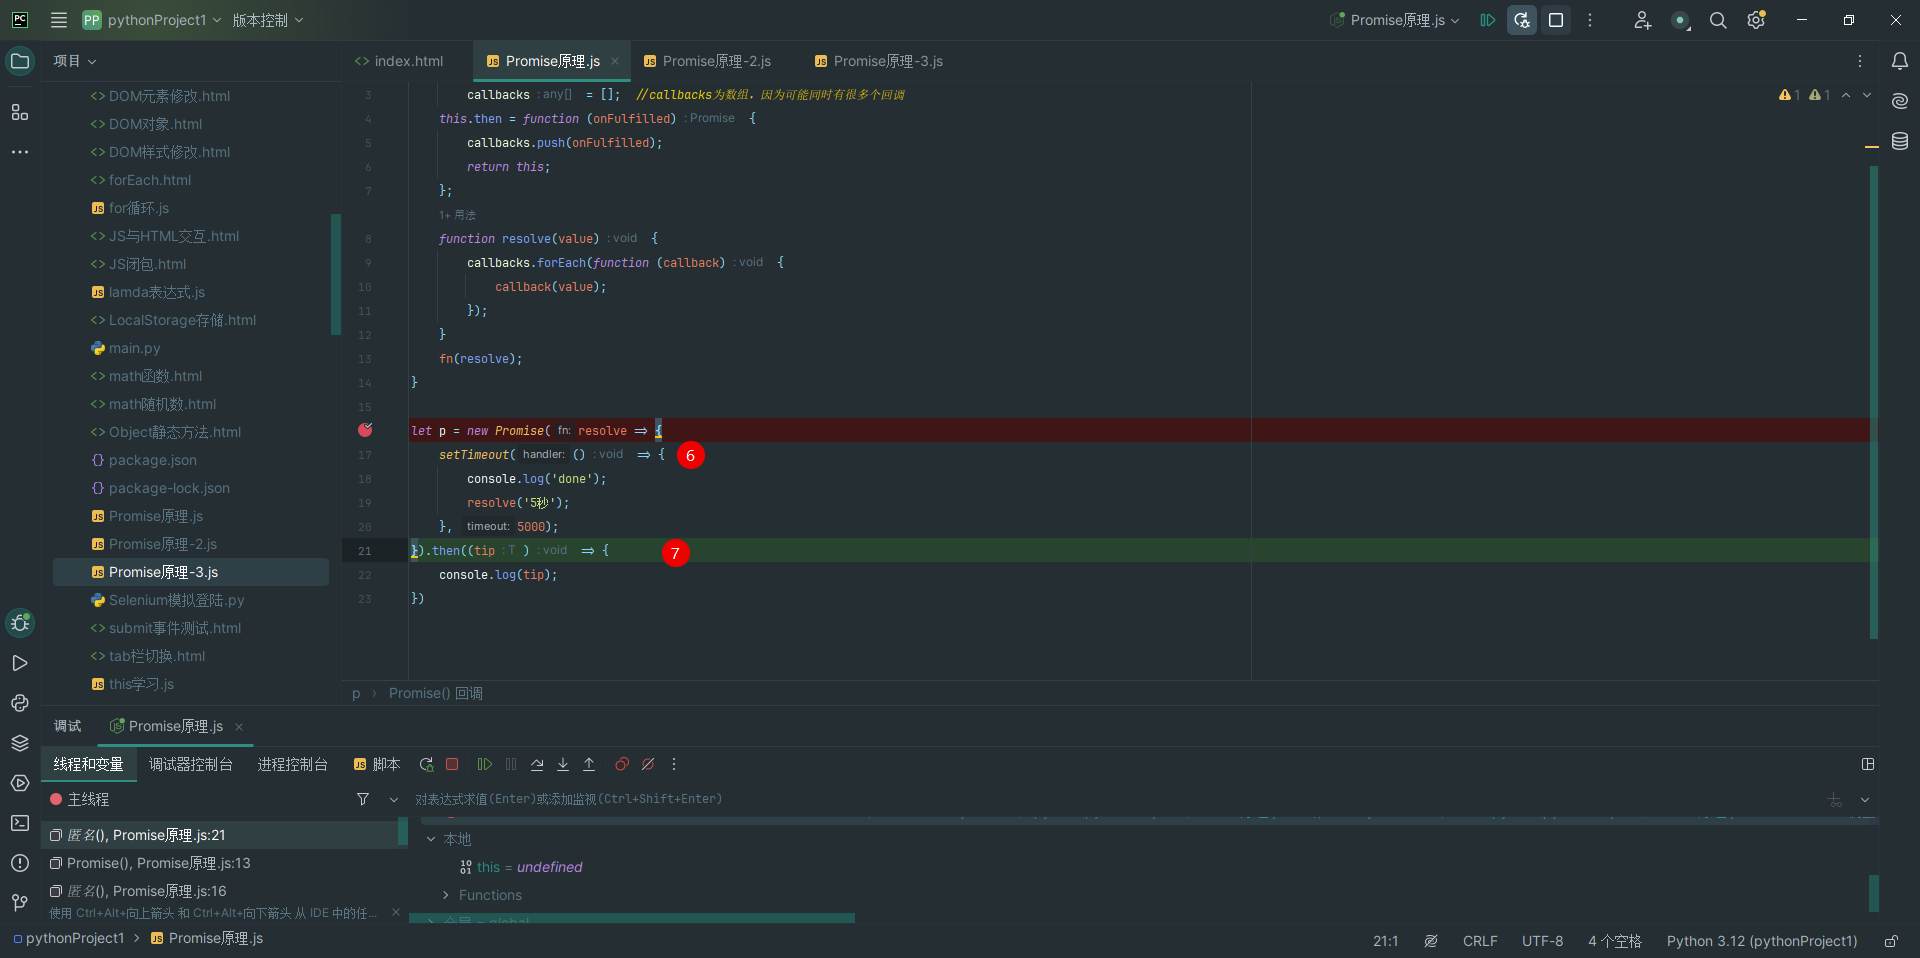This screenshot has height=958, width=1920.
Task: Open the 进程控制台 tab
Action: coord(293,764)
